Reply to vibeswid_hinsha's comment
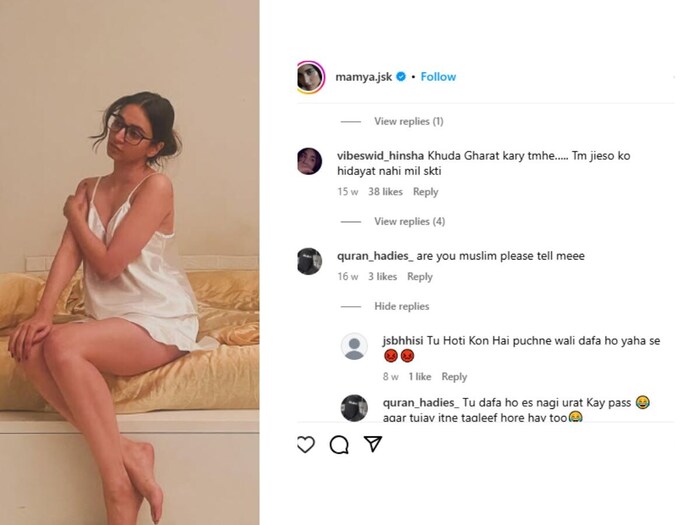The width and height of the screenshot is (700, 525). pyautogui.click(x=426, y=192)
